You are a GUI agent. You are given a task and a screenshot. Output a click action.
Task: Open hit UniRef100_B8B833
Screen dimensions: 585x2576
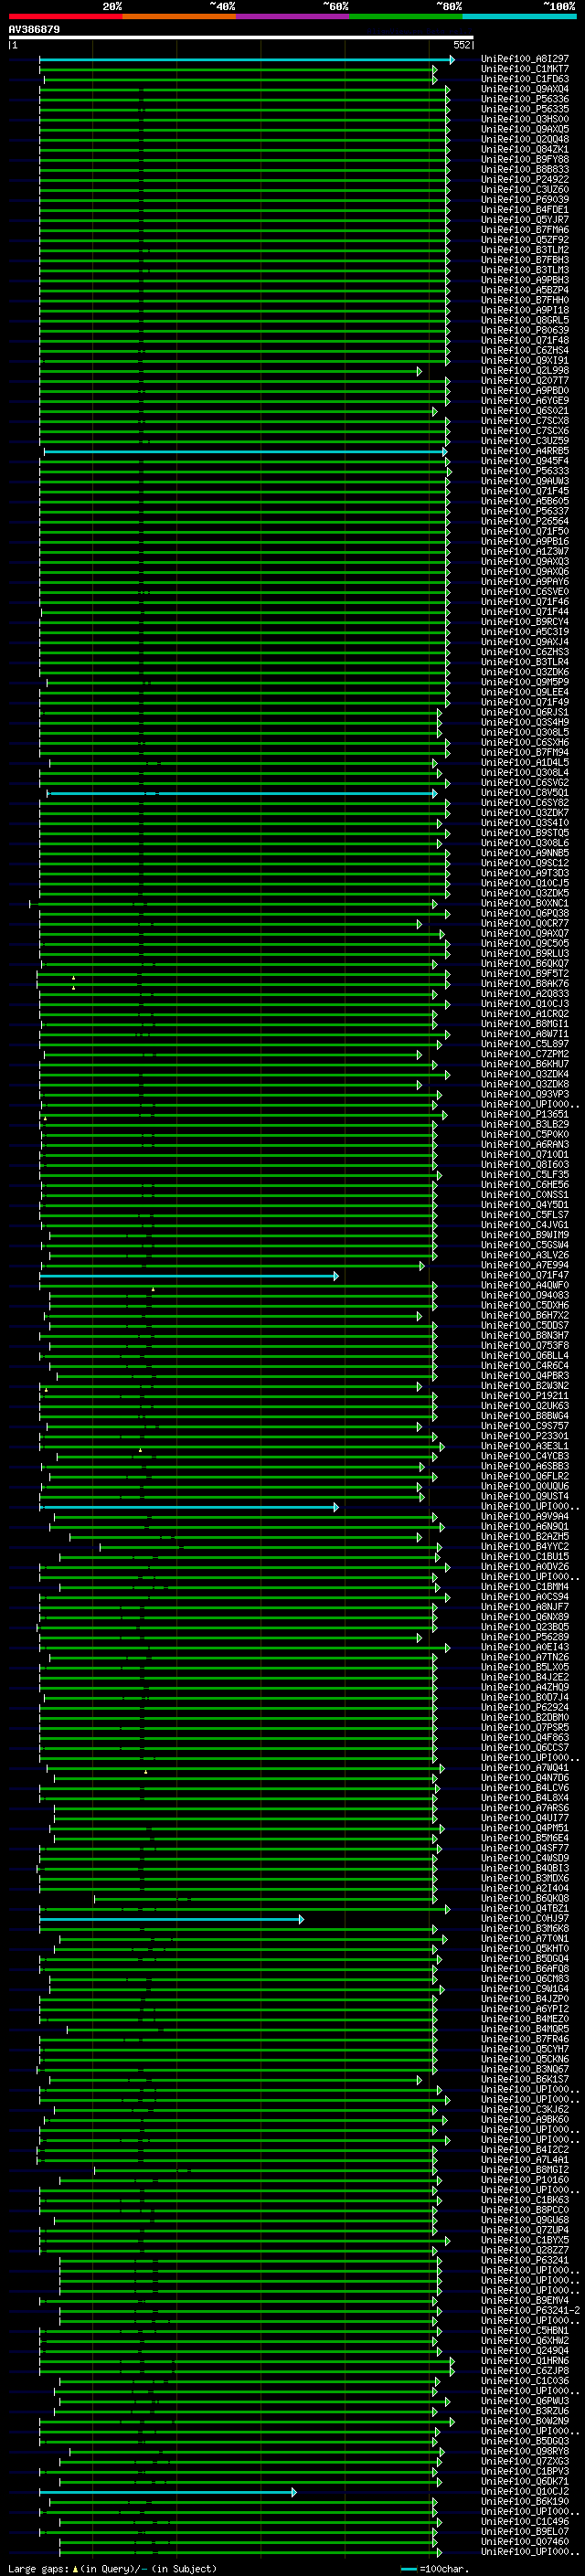pyautogui.click(x=524, y=170)
